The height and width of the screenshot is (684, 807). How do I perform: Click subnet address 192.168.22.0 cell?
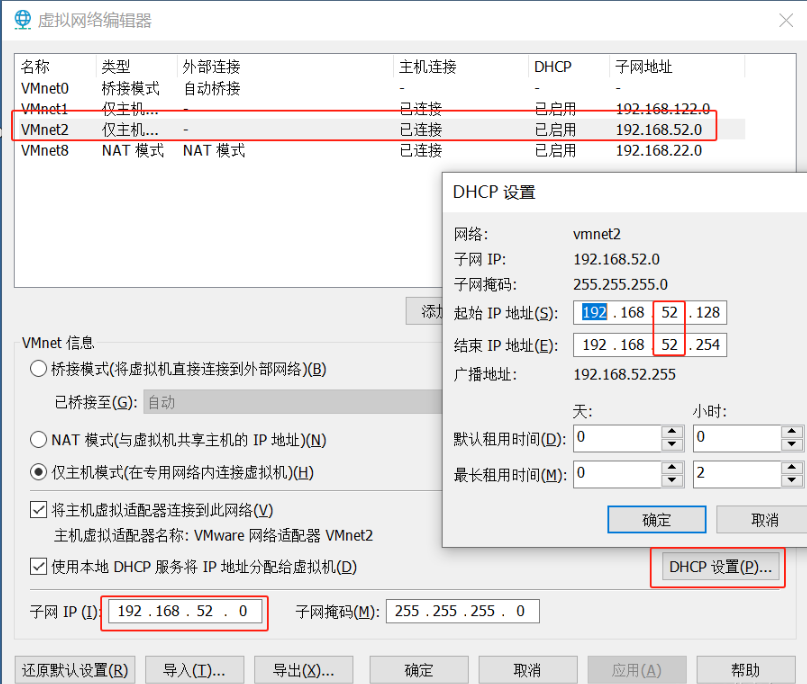coord(659,150)
